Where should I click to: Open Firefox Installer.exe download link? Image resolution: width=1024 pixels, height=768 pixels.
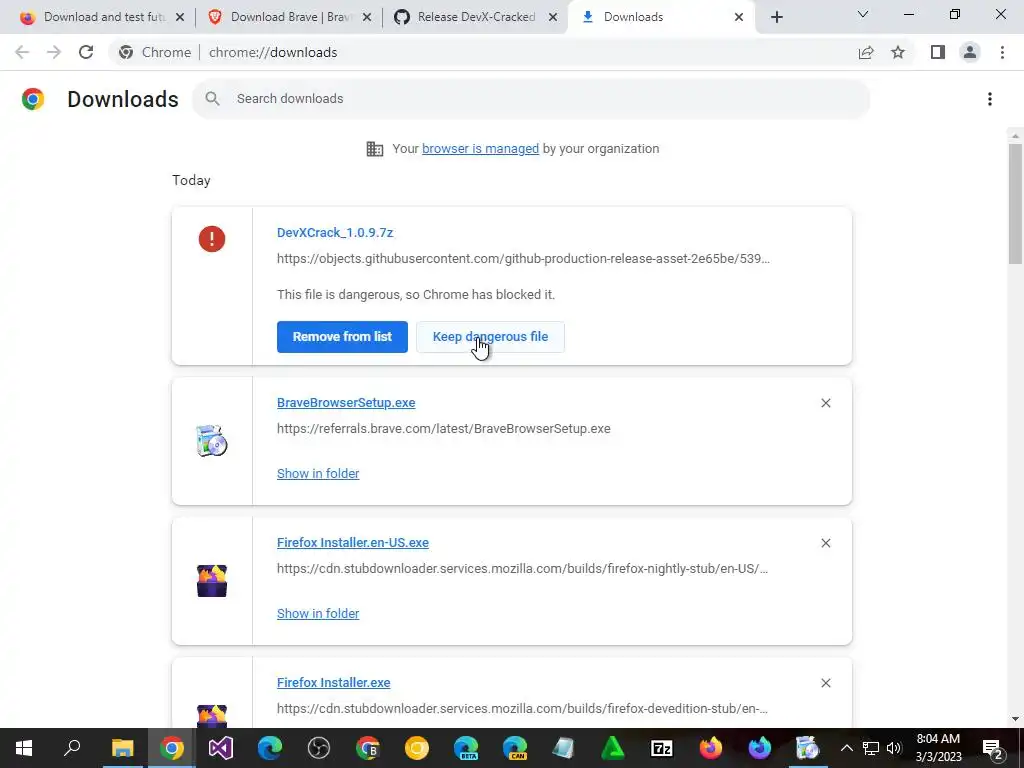pyautogui.click(x=334, y=682)
